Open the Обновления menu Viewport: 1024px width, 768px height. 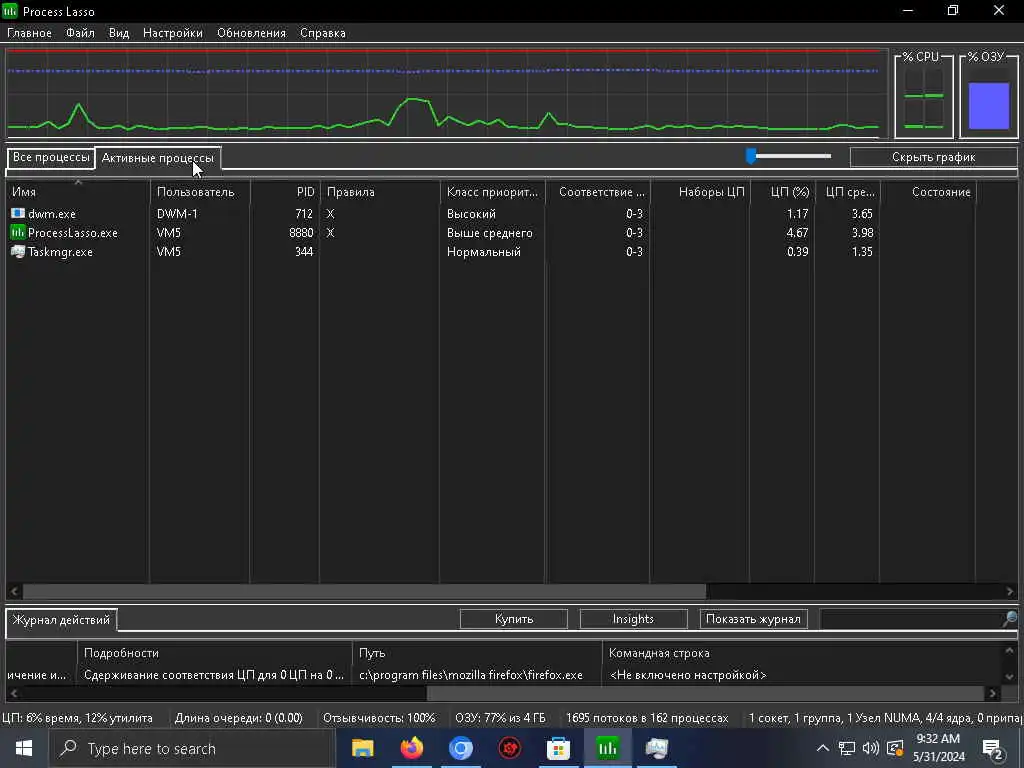[x=251, y=33]
